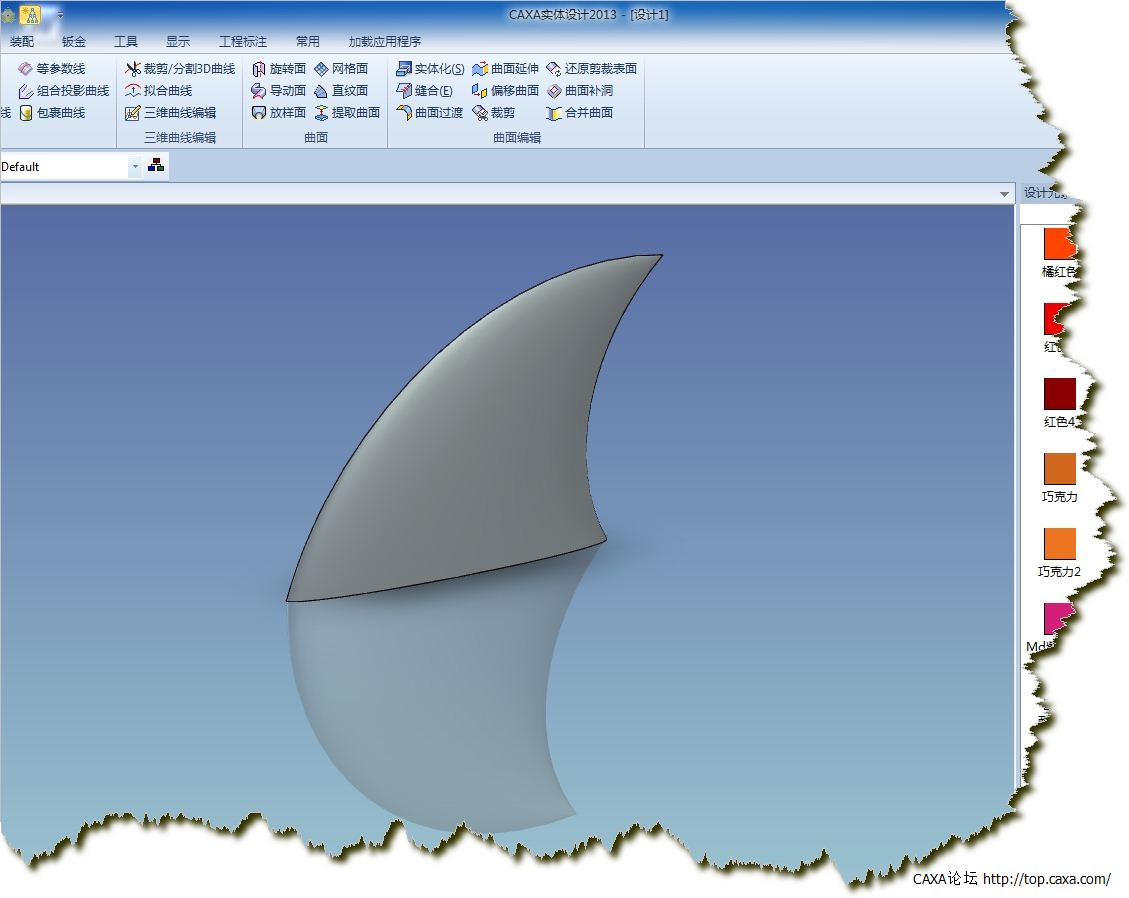The height and width of the screenshot is (898, 1129).
Task: Open the 工具 ribbon tab
Action: [x=126, y=42]
